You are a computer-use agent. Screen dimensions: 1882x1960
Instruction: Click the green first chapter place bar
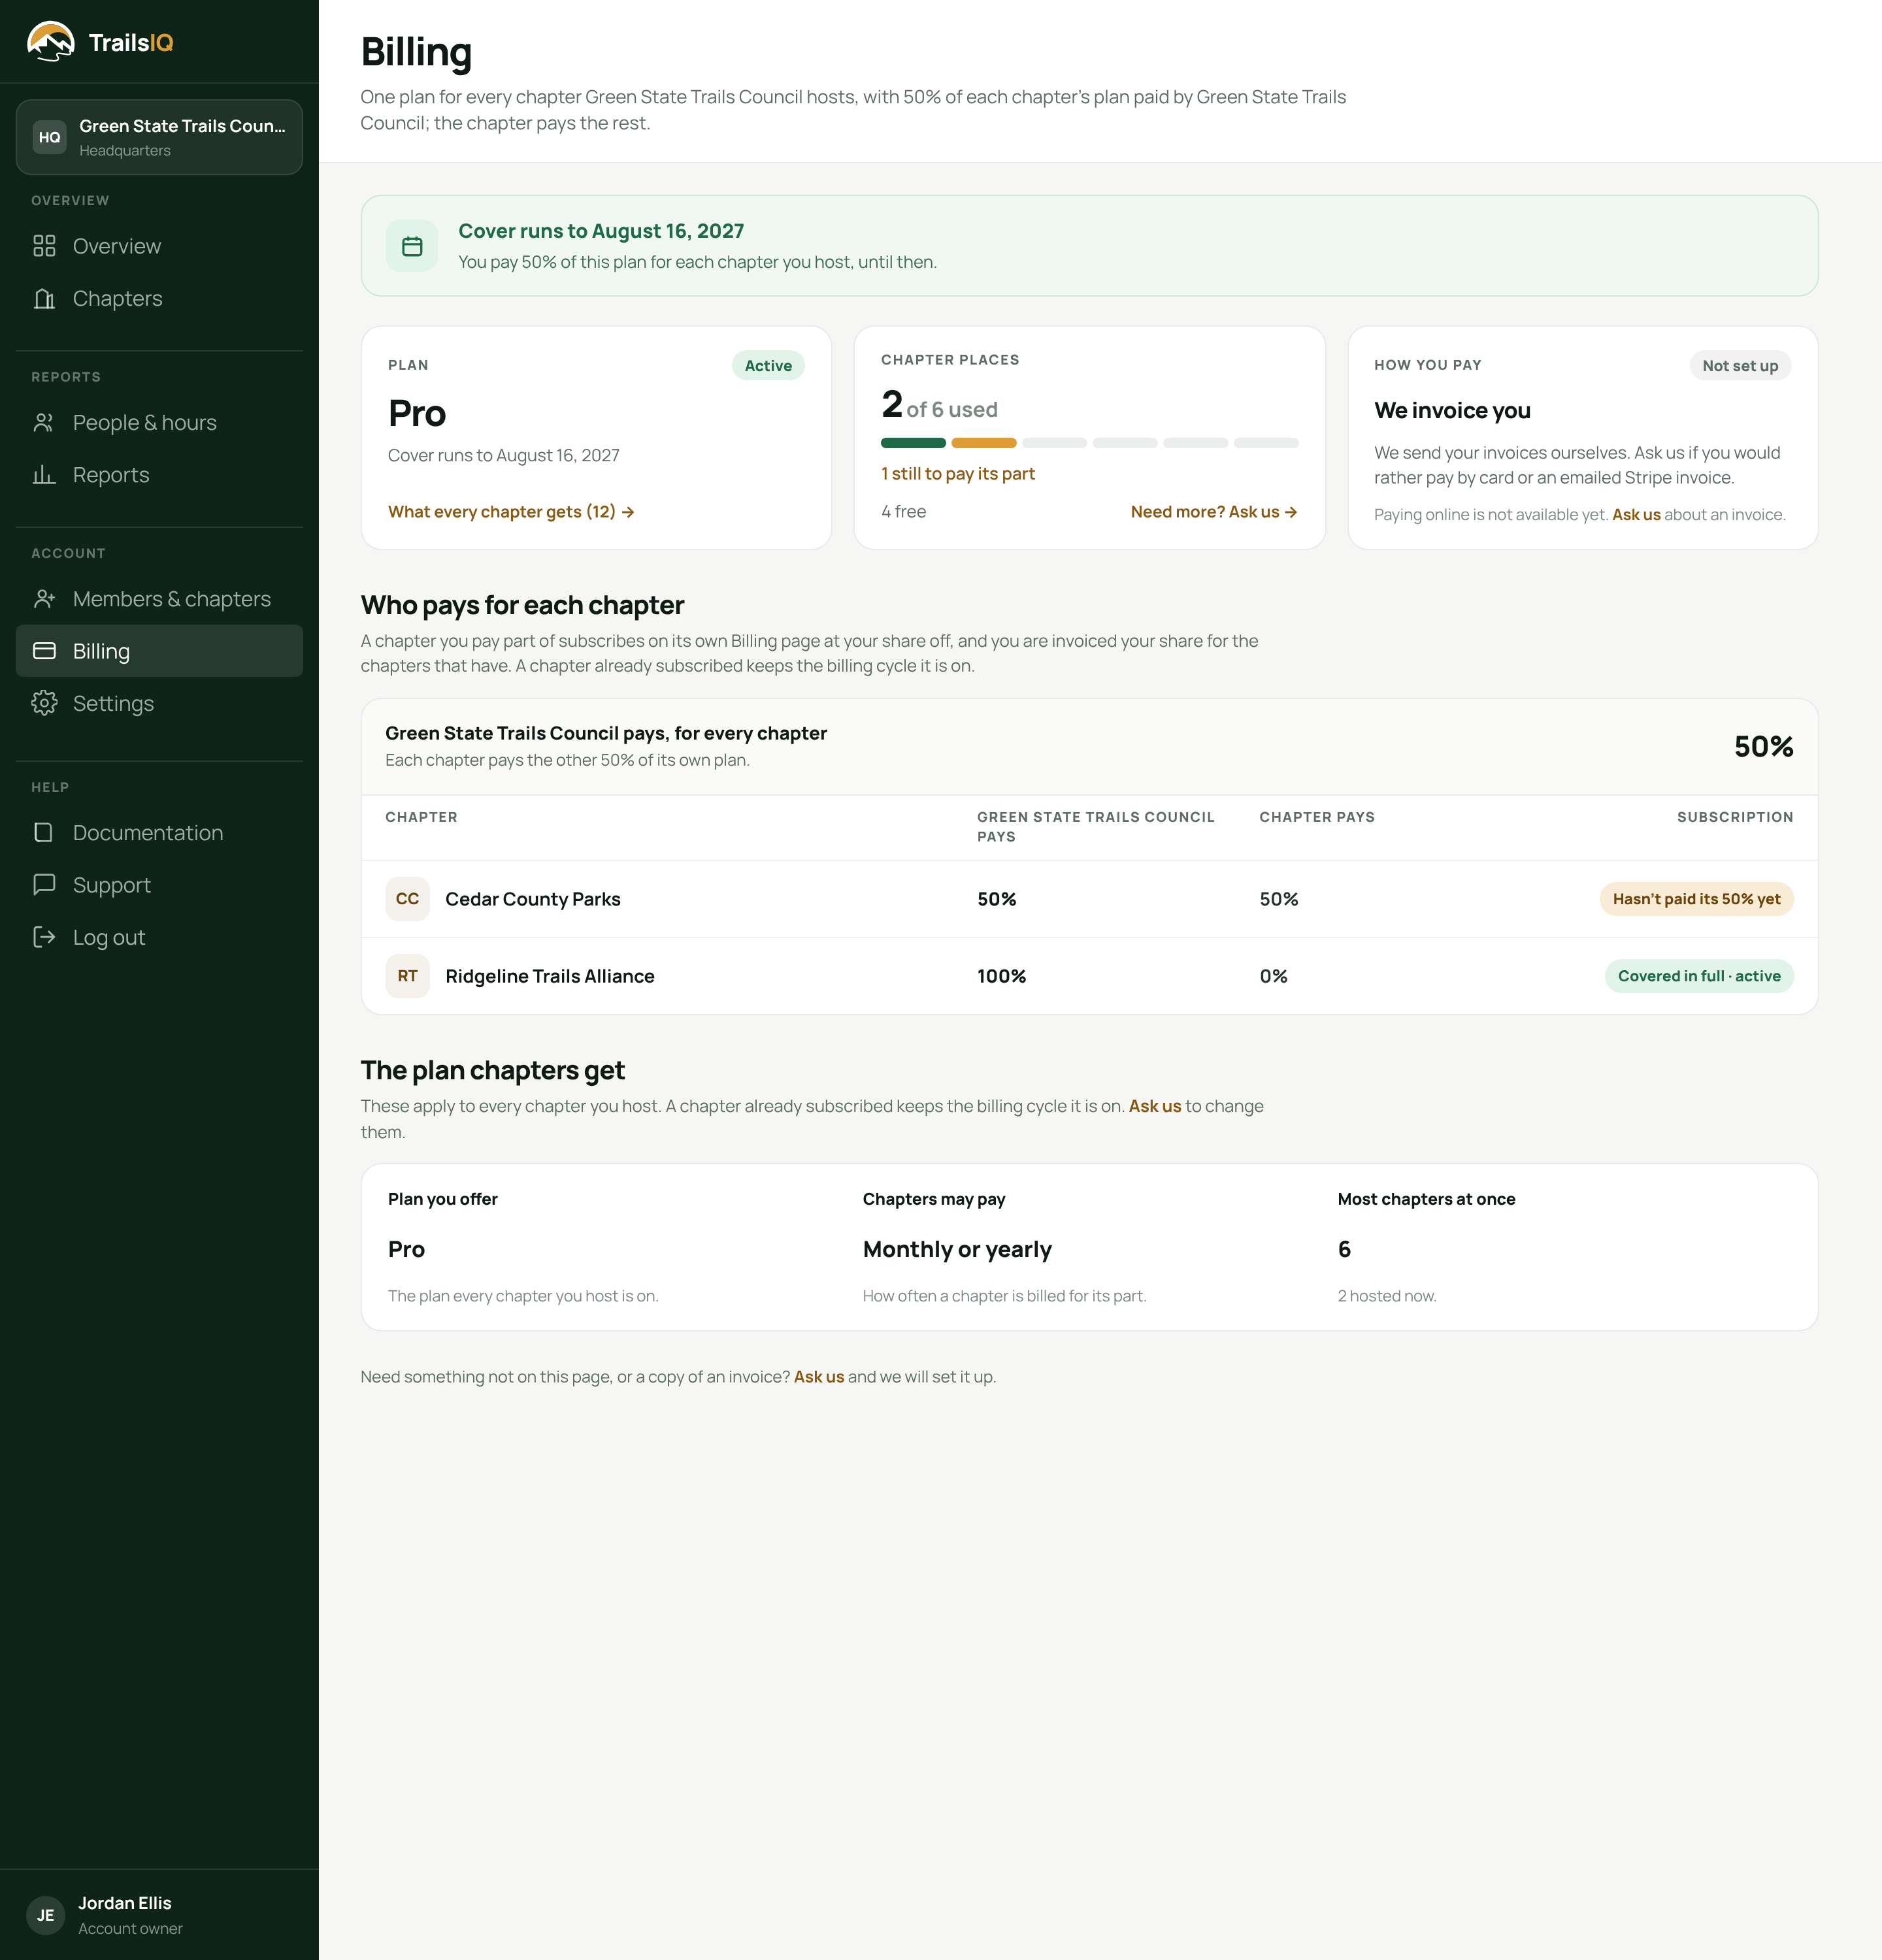point(913,443)
